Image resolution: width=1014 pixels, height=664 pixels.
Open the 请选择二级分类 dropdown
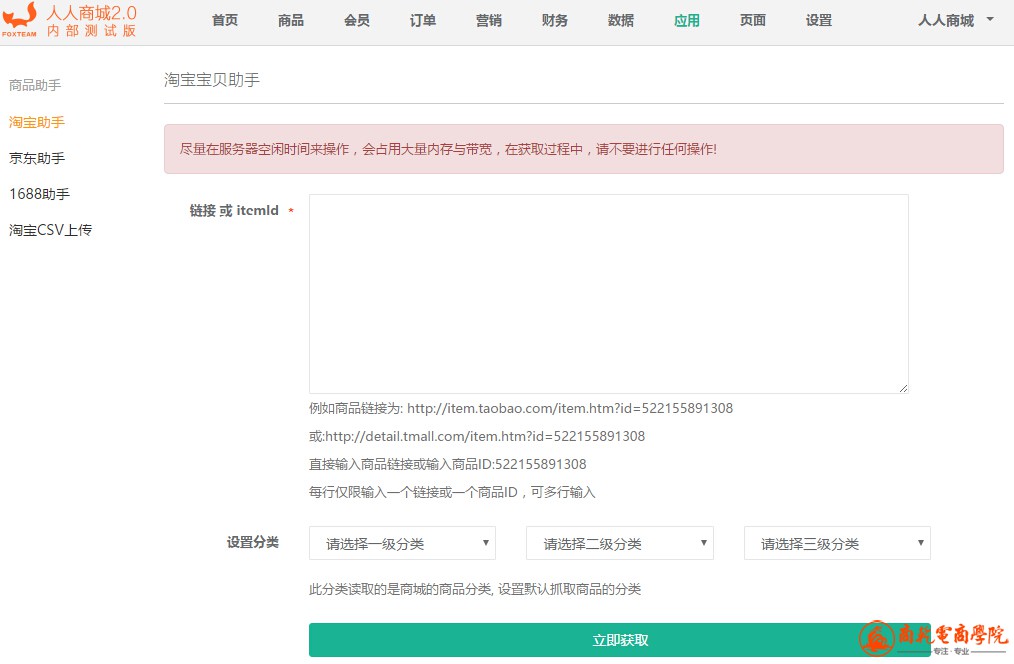point(620,543)
